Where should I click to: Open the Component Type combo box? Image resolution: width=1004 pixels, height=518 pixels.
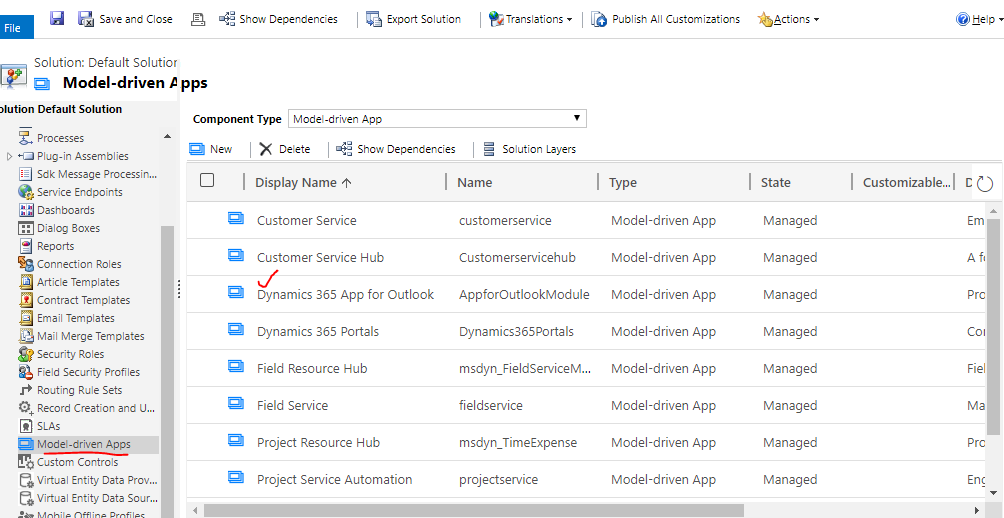point(437,118)
